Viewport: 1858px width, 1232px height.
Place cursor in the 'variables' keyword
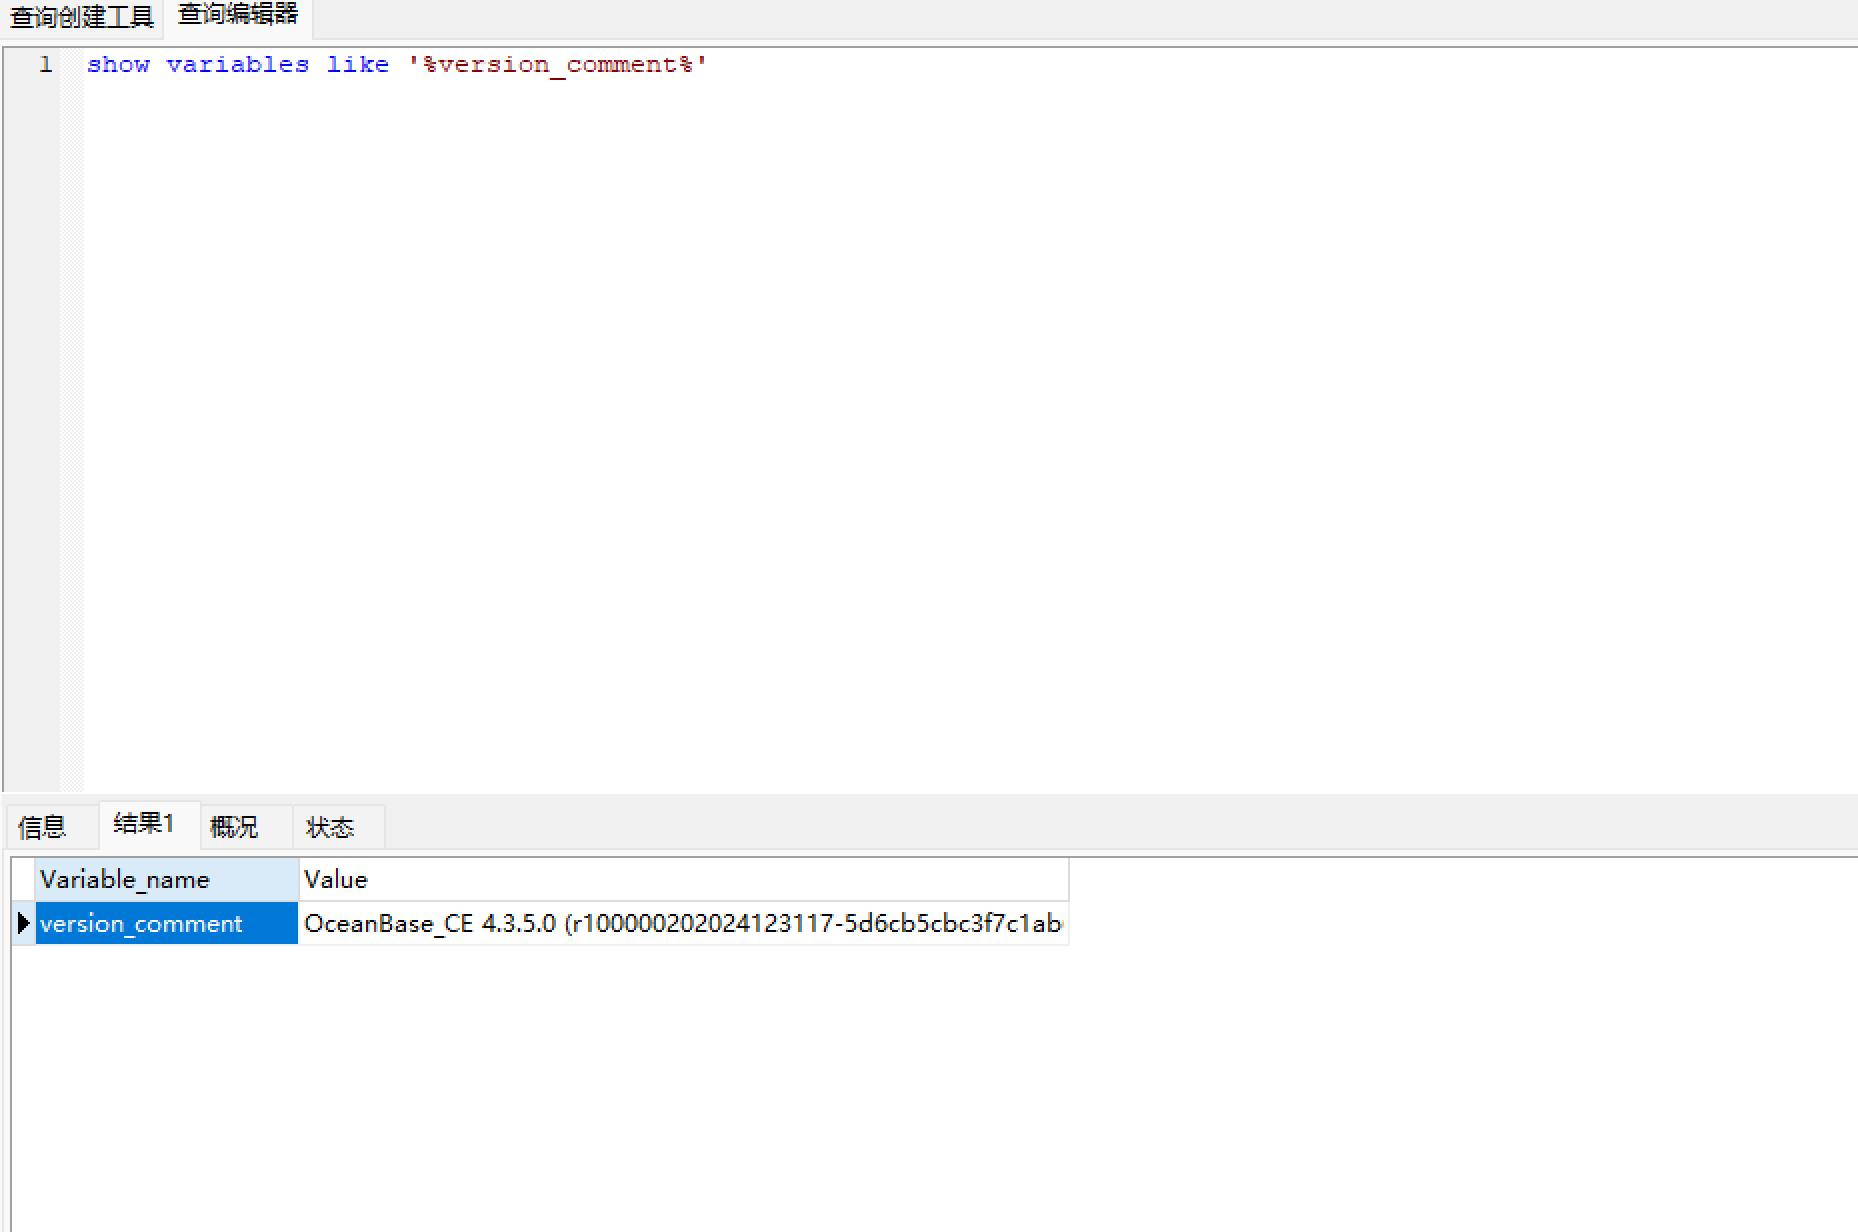tap(238, 65)
